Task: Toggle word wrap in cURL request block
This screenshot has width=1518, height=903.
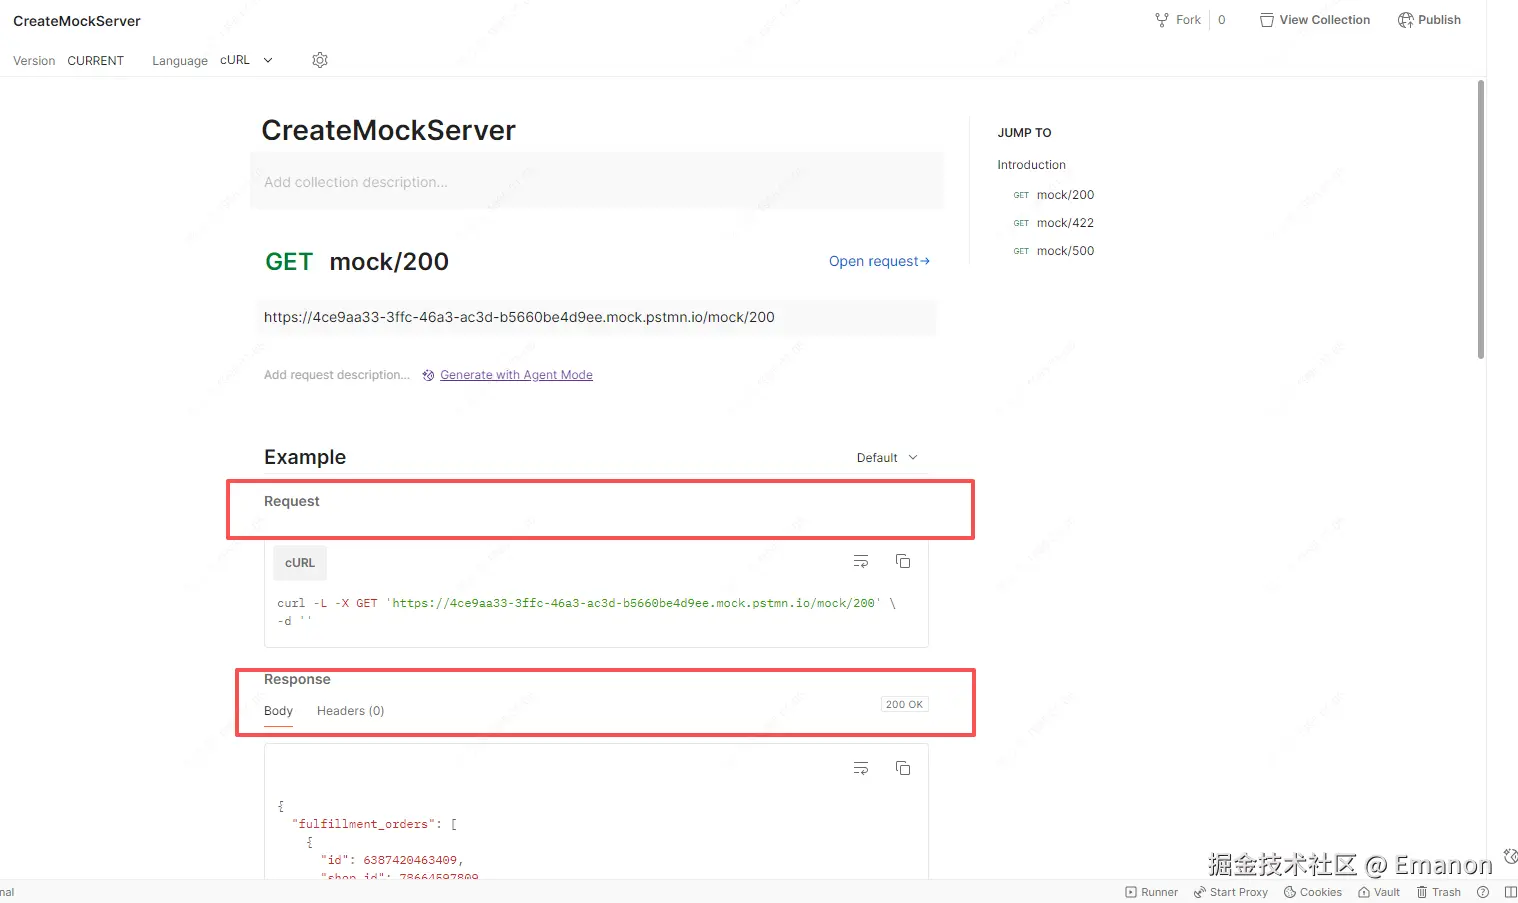Action: [861, 561]
